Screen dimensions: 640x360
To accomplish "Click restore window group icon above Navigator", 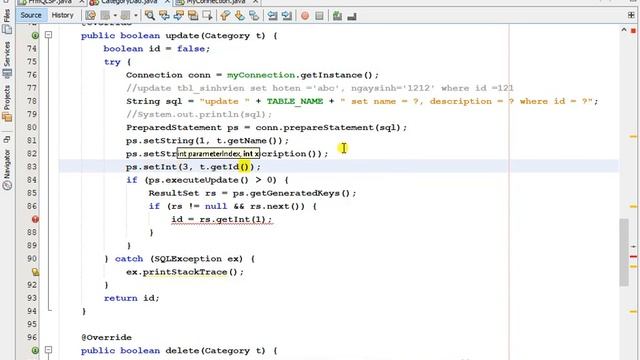I will point(7,140).
